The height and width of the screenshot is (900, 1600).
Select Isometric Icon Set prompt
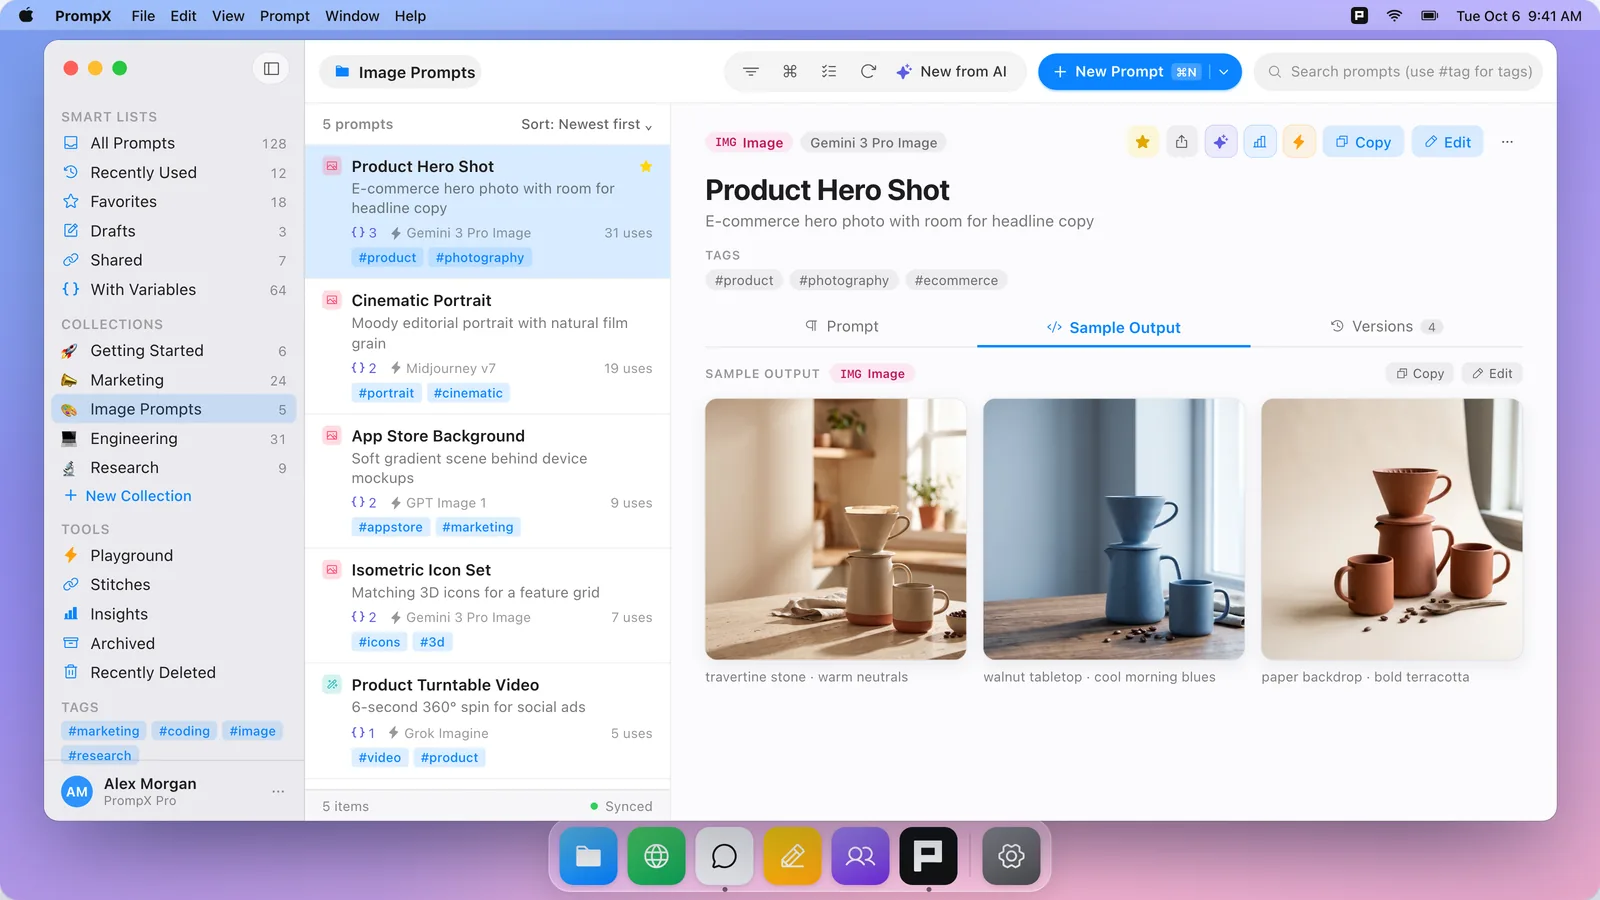(488, 606)
